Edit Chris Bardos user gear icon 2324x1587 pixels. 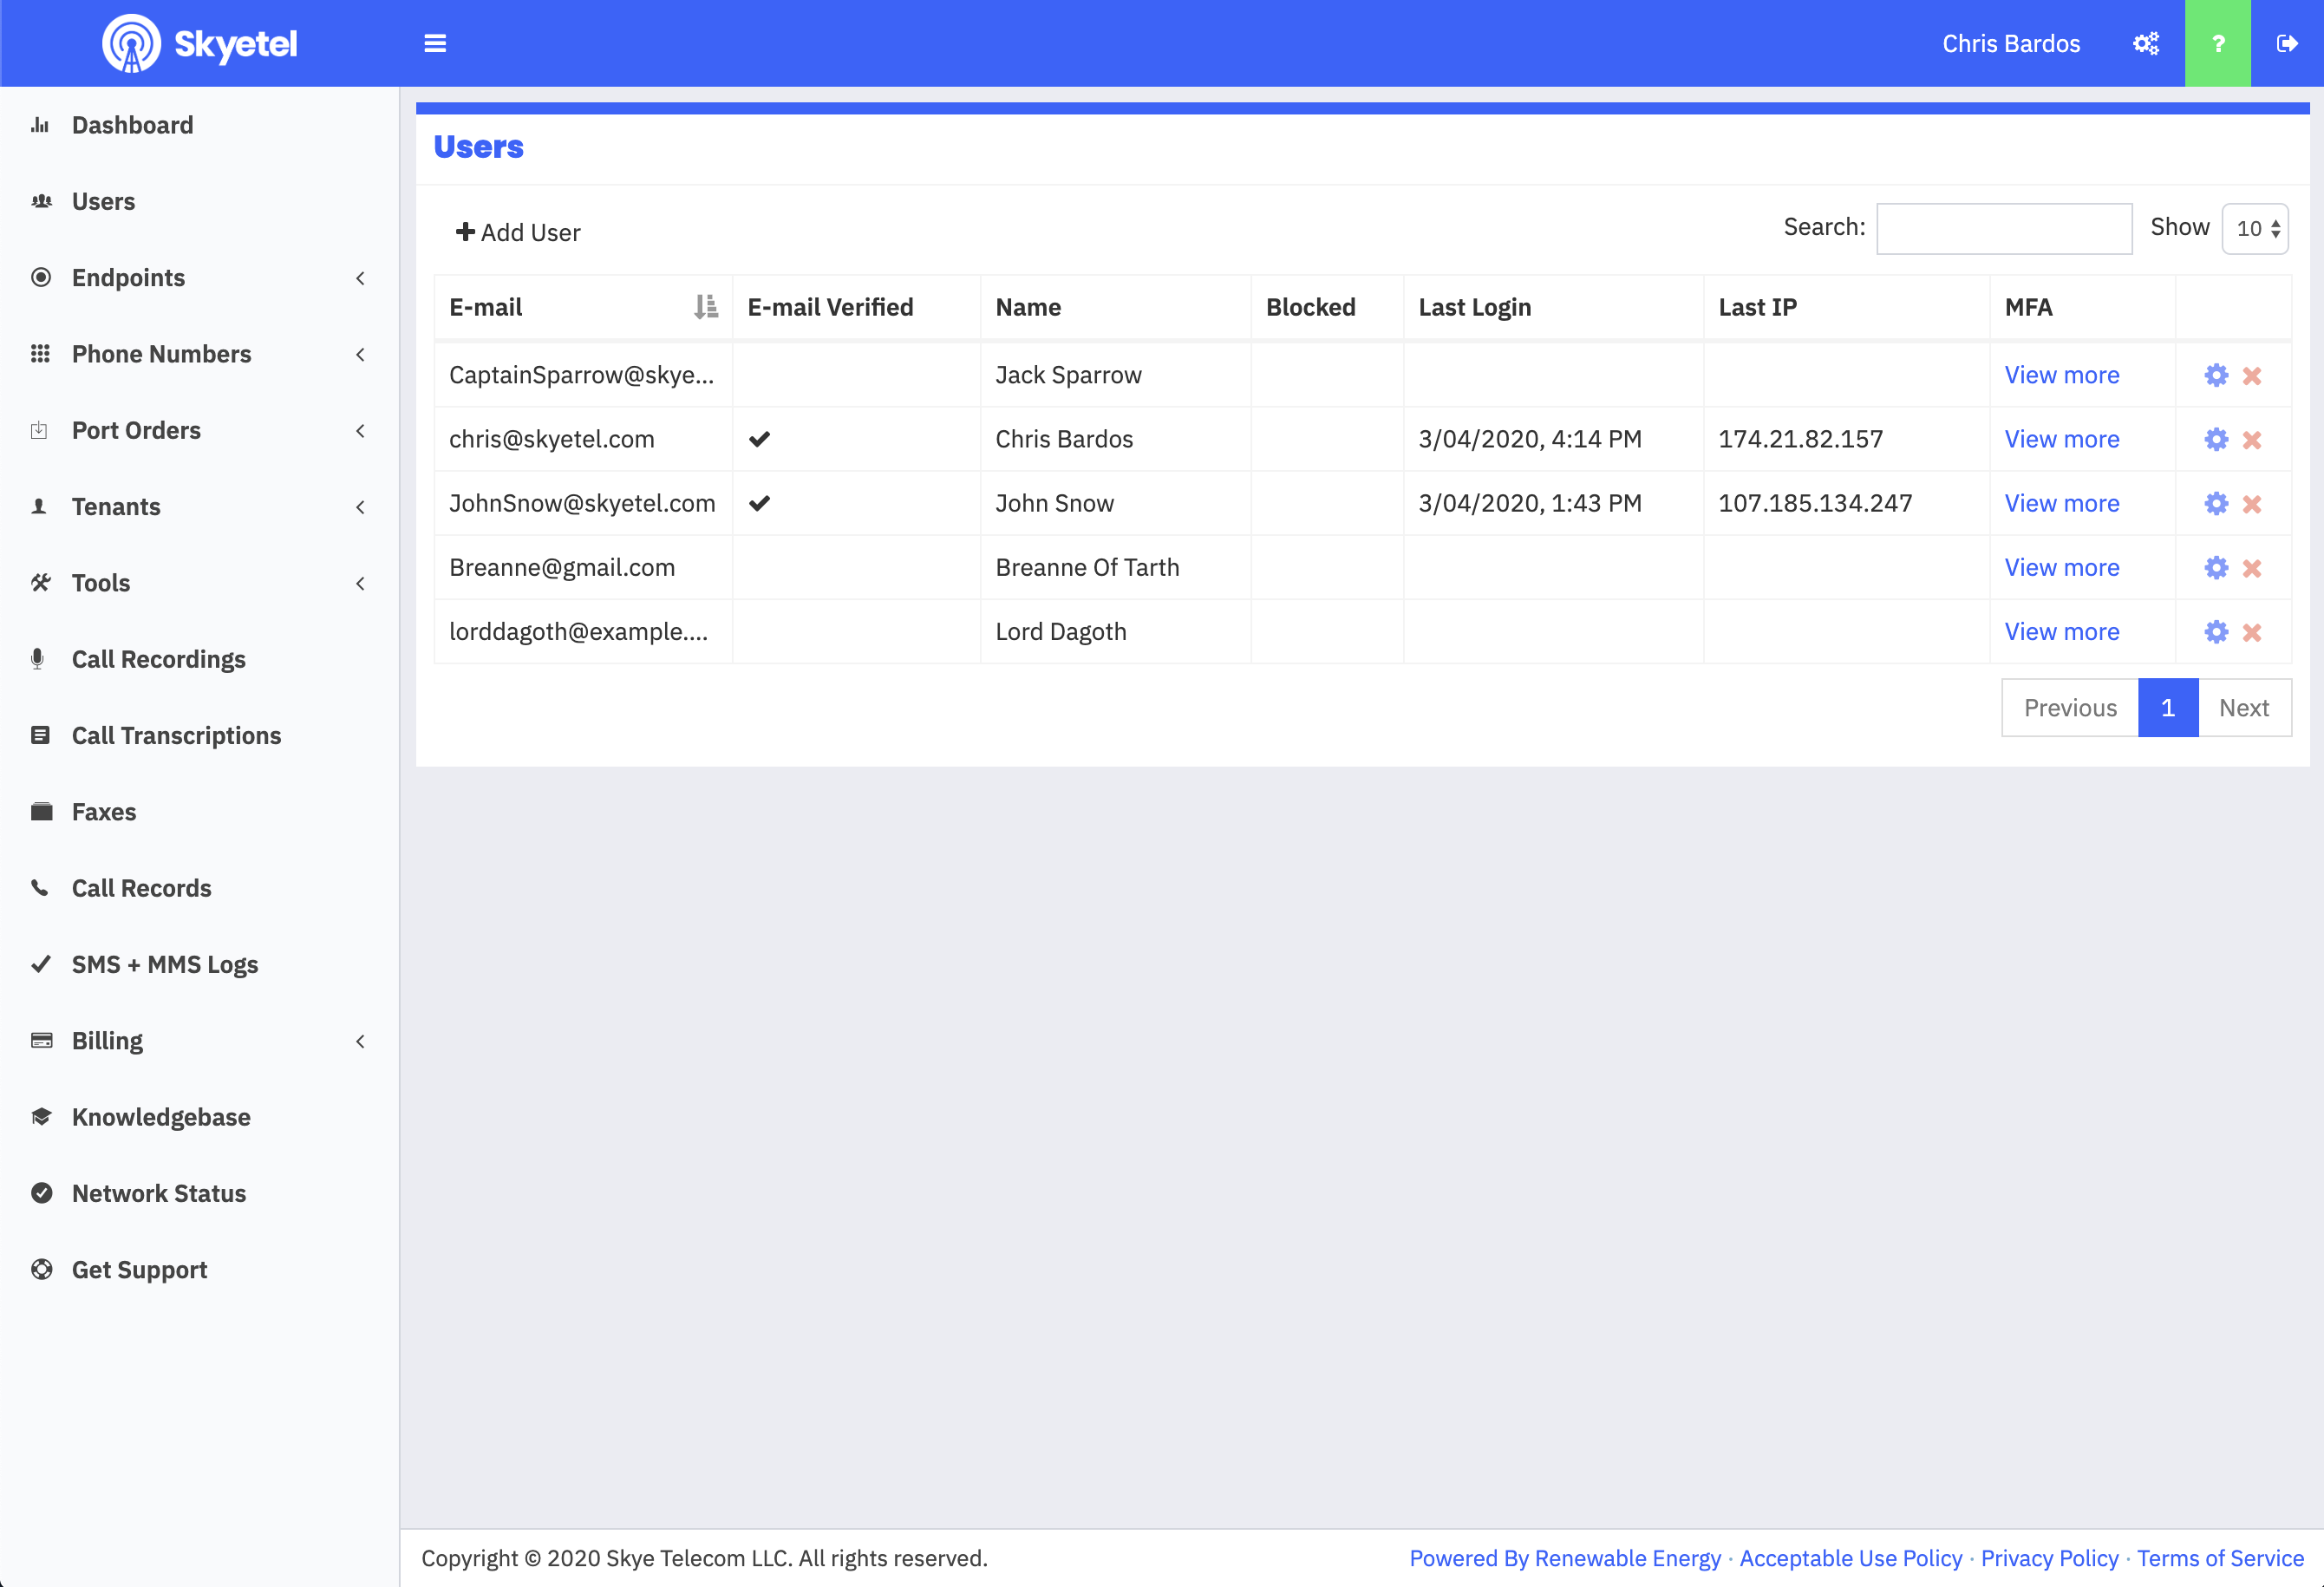pos(2216,439)
